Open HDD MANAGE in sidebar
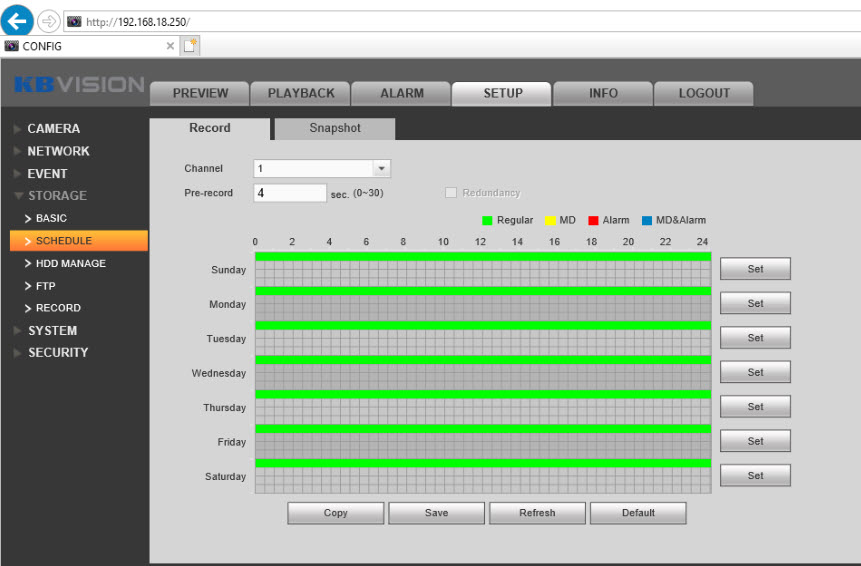The image size is (861, 566). coord(70,264)
